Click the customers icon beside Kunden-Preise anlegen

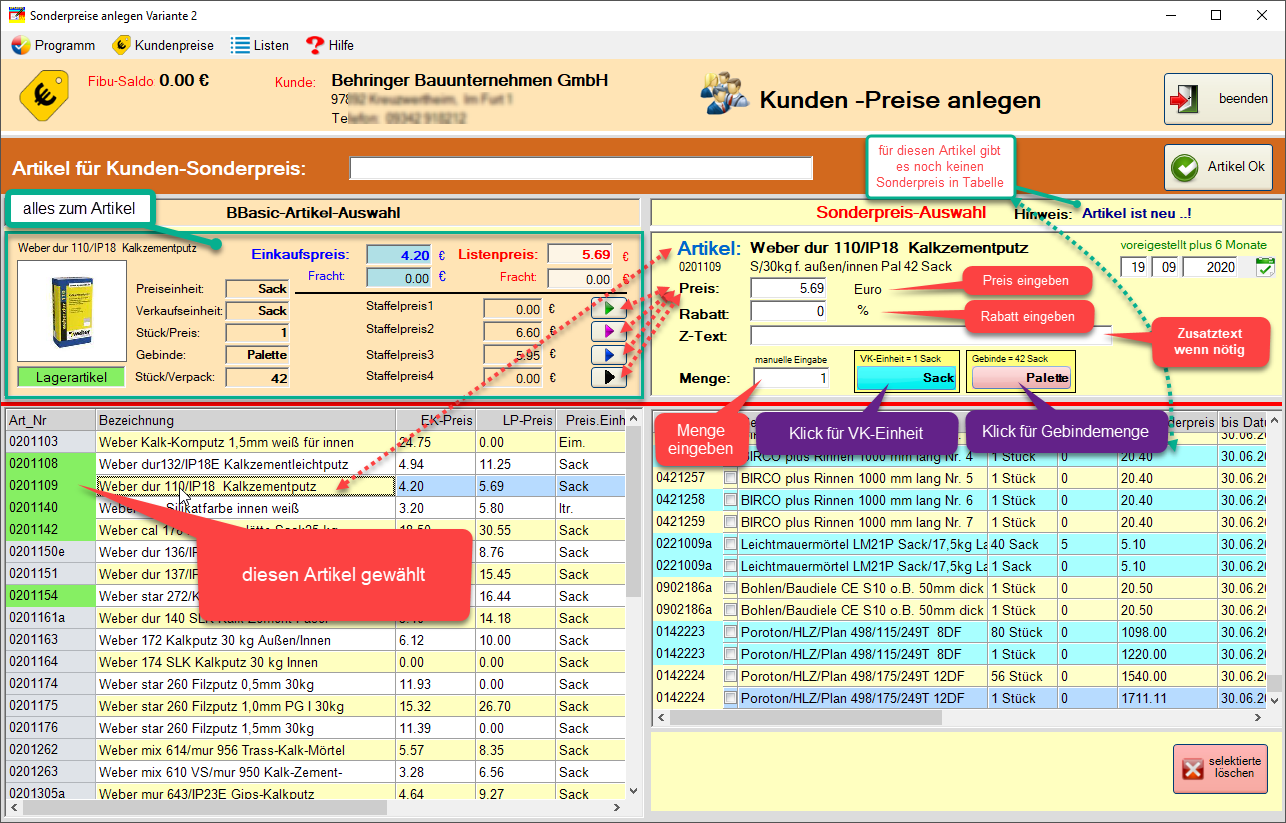(x=724, y=96)
